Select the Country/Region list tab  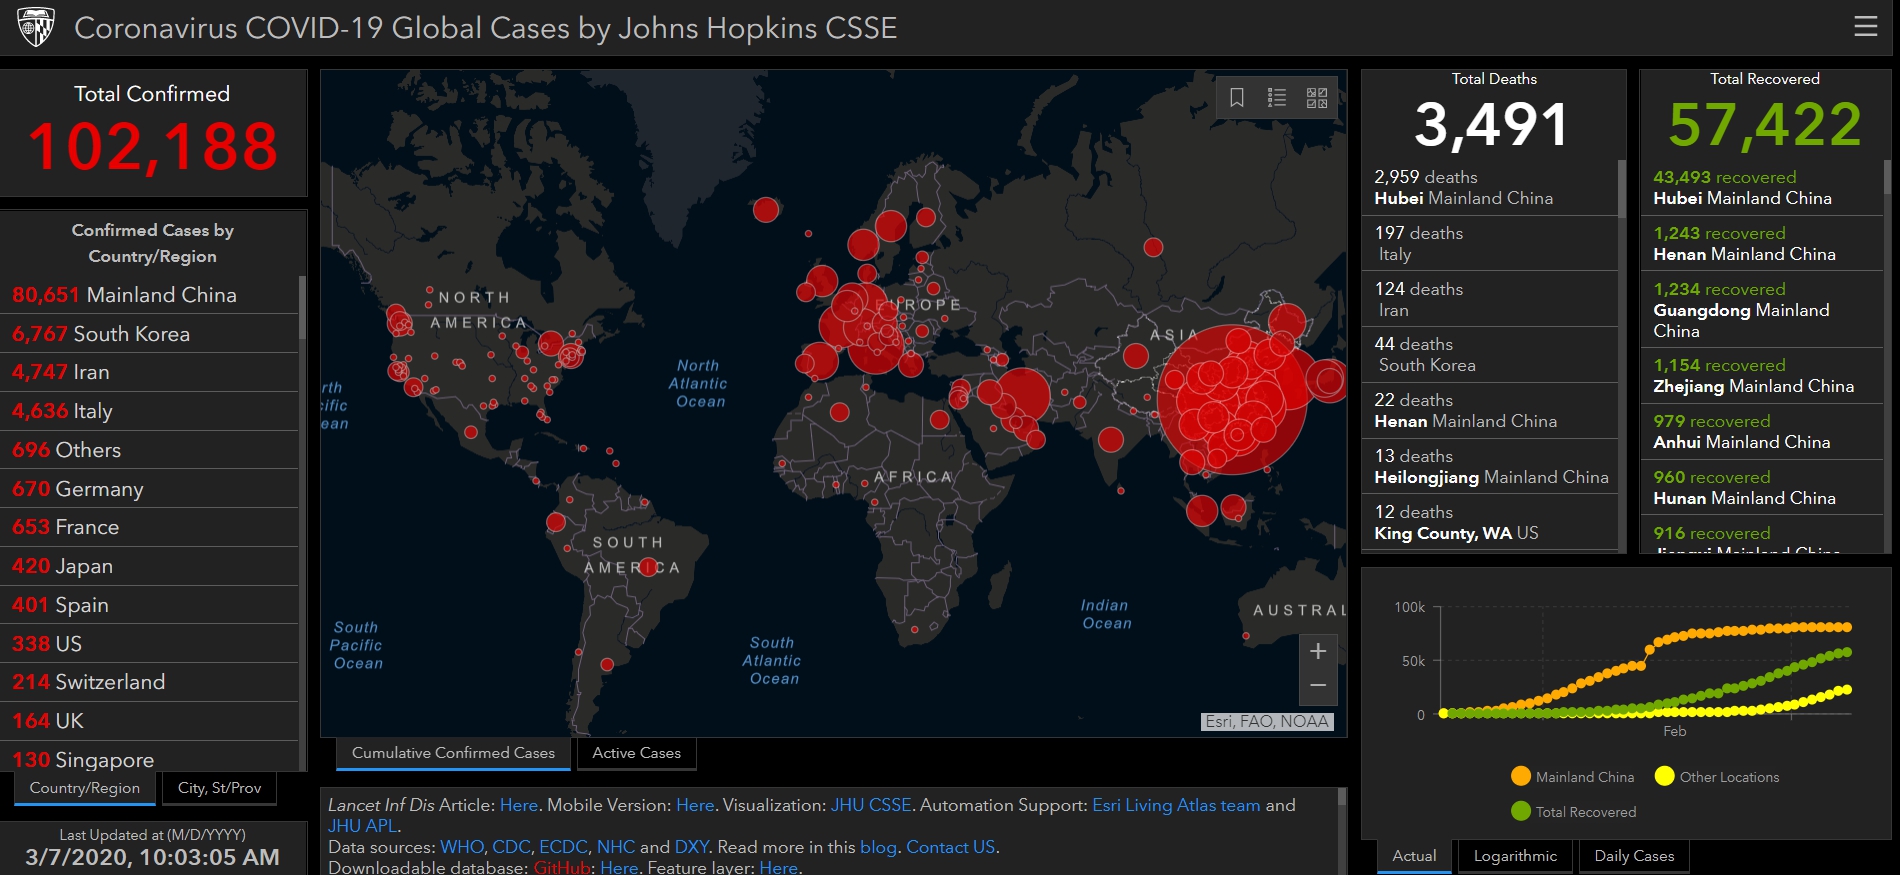click(85, 788)
